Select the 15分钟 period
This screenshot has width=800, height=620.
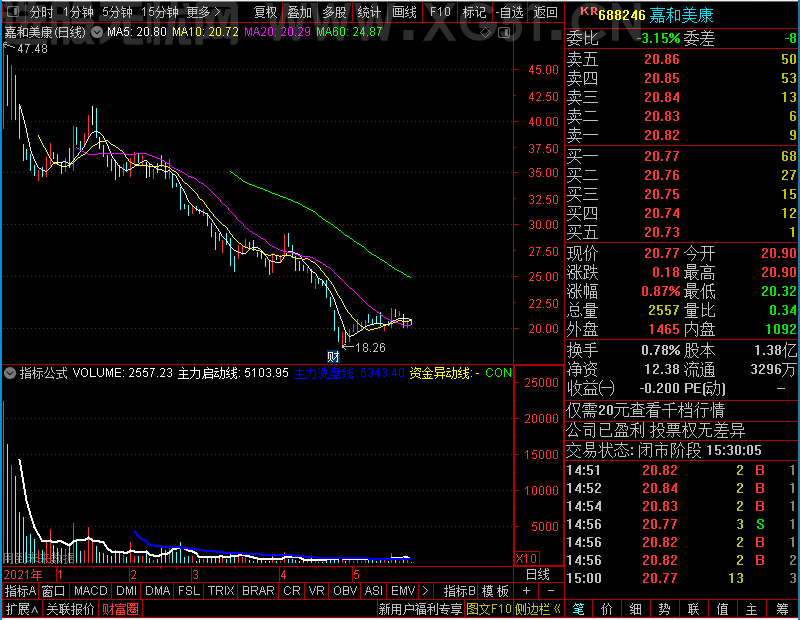160,12
